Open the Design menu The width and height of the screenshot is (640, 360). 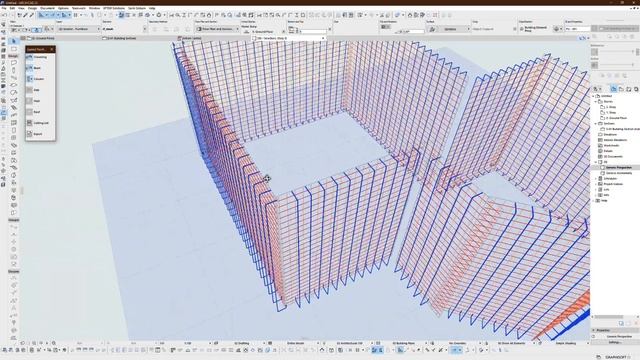pyautogui.click(x=32, y=8)
